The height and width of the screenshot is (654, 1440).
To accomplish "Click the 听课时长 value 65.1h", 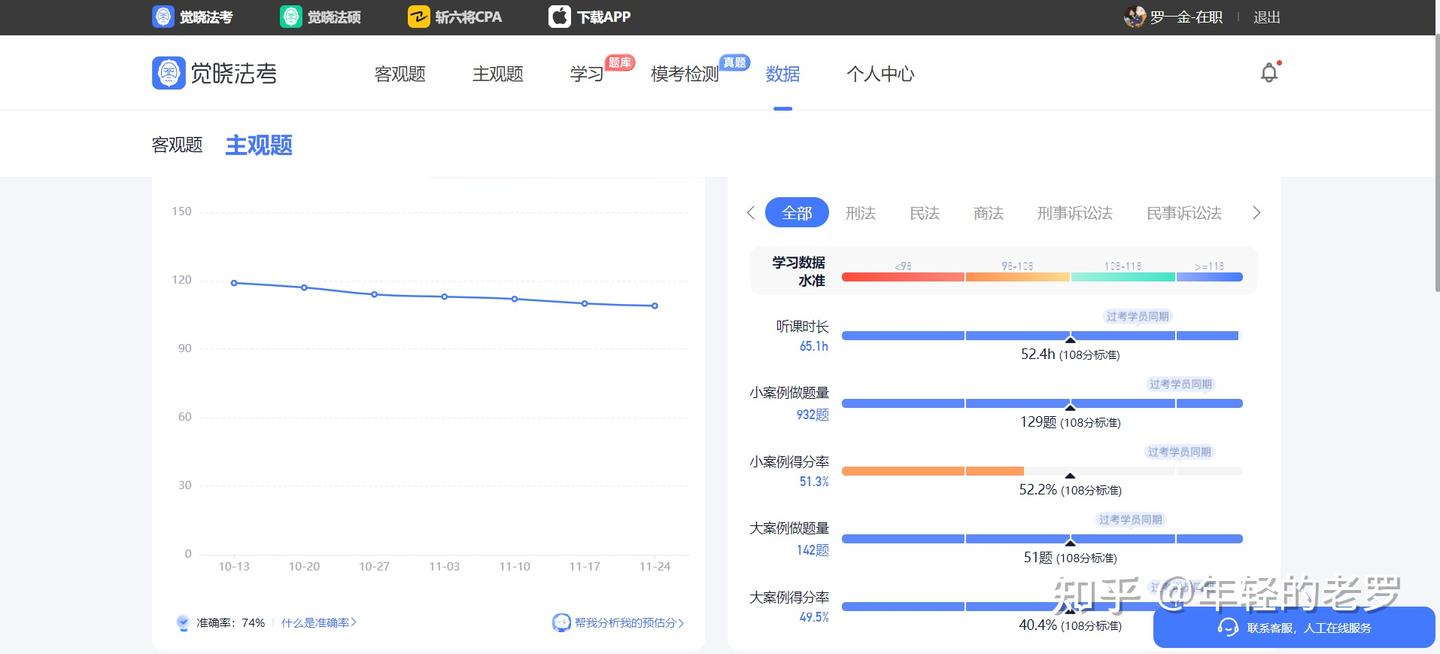I will 814,346.
